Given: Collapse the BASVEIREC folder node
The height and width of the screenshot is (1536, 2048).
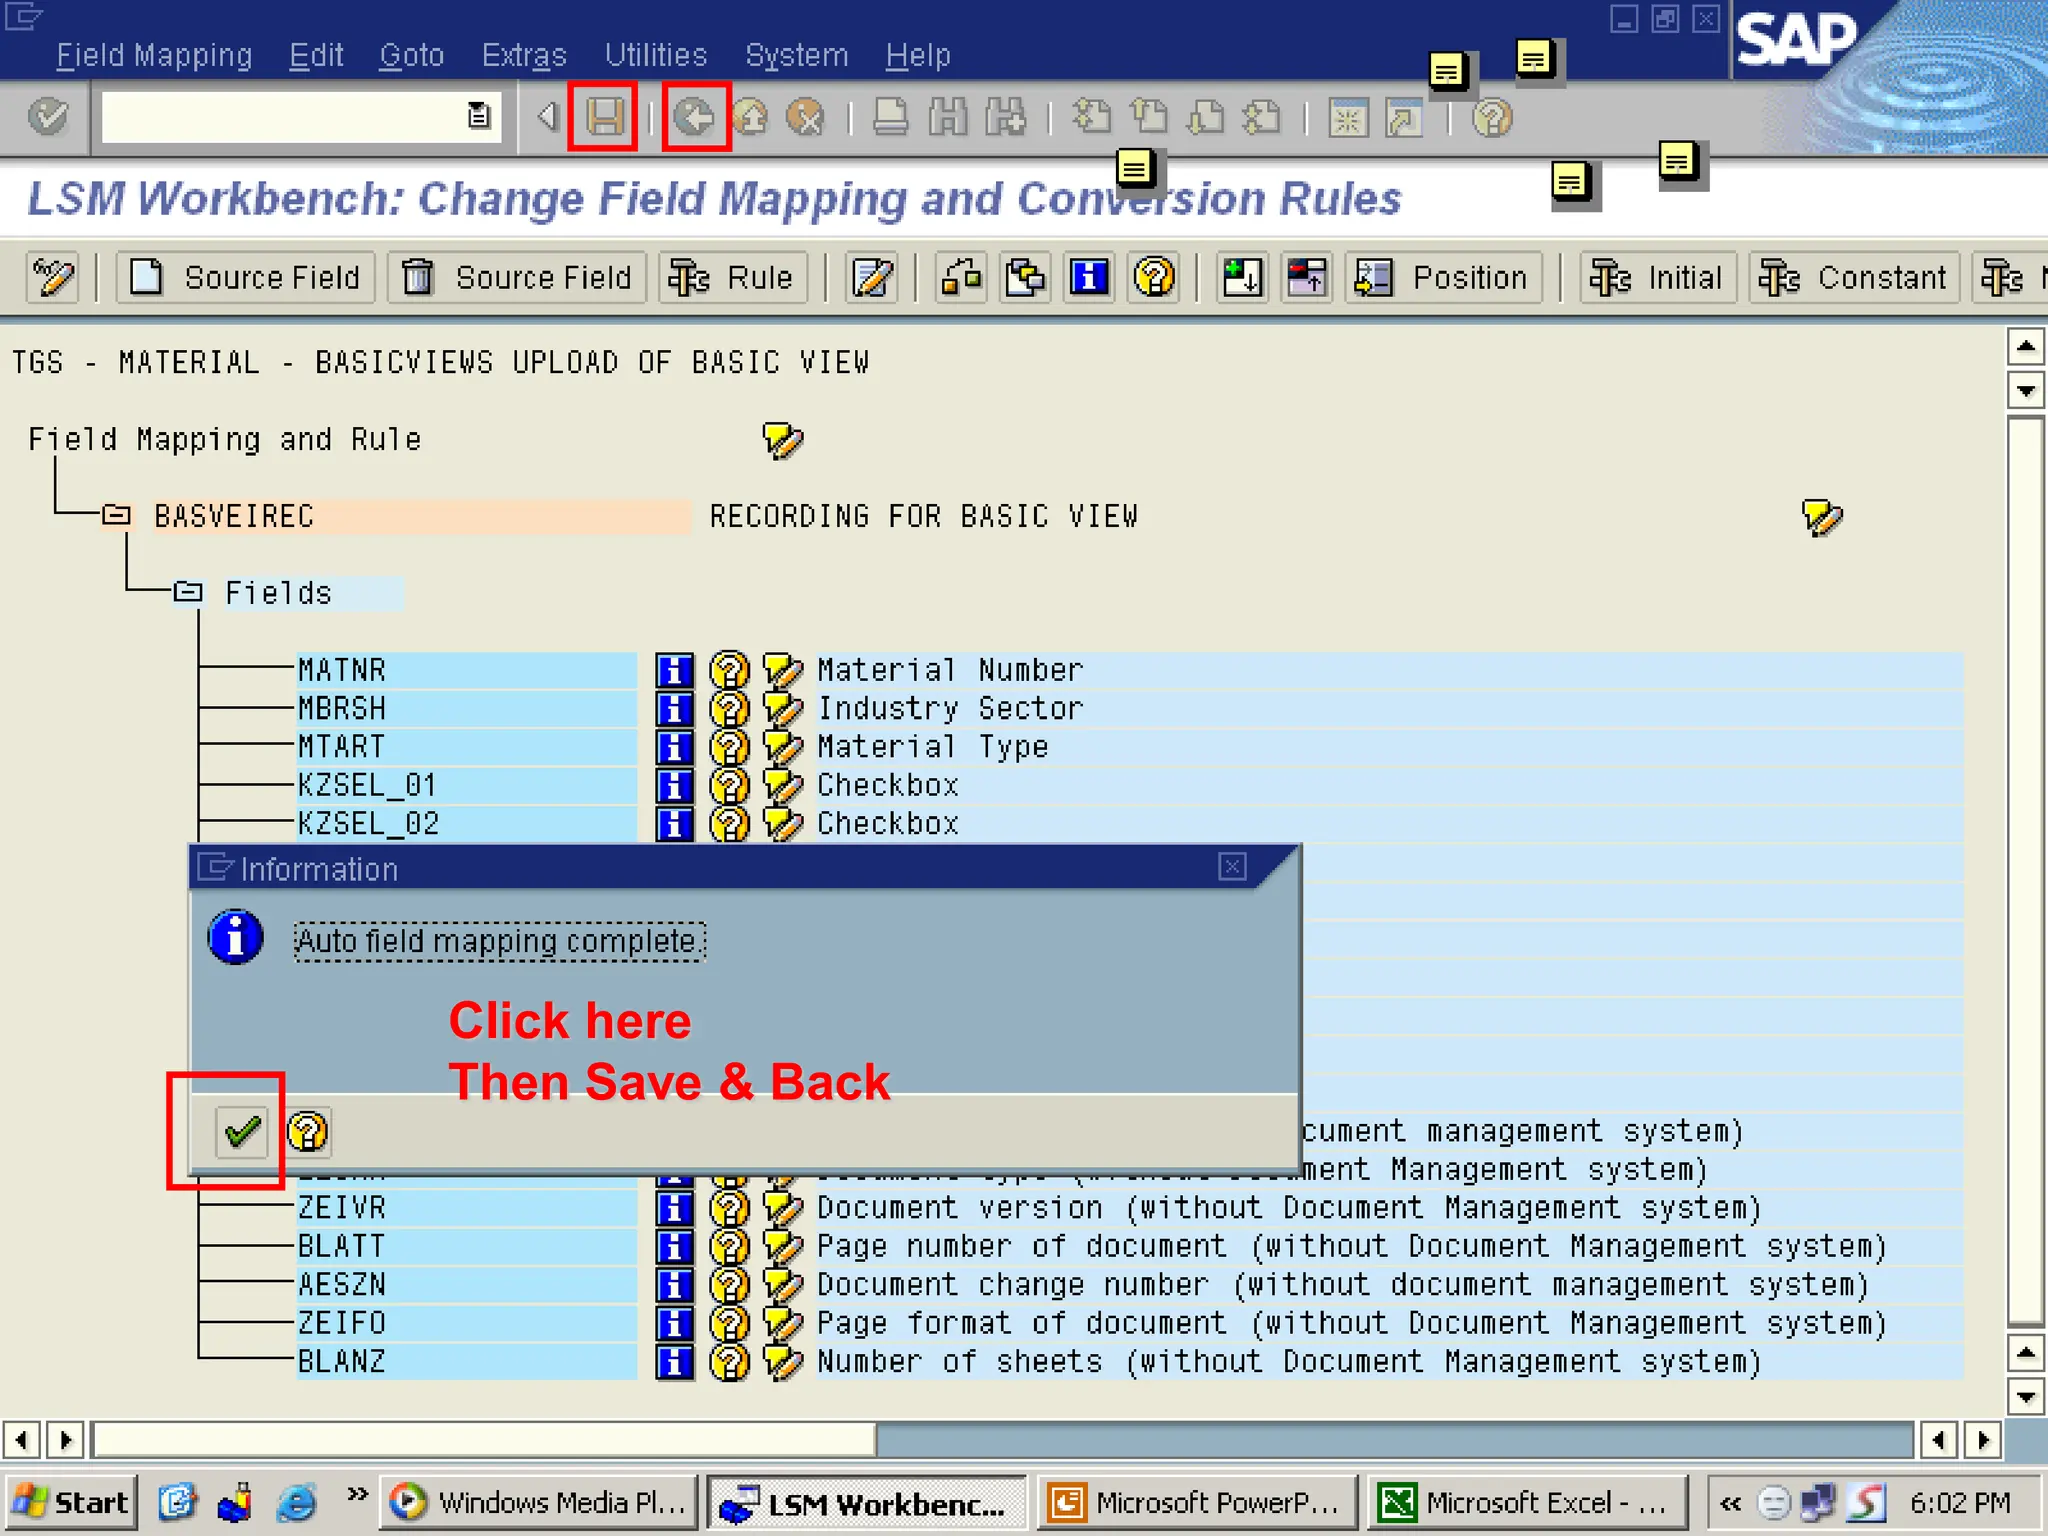Looking at the screenshot, I should coord(117,516).
